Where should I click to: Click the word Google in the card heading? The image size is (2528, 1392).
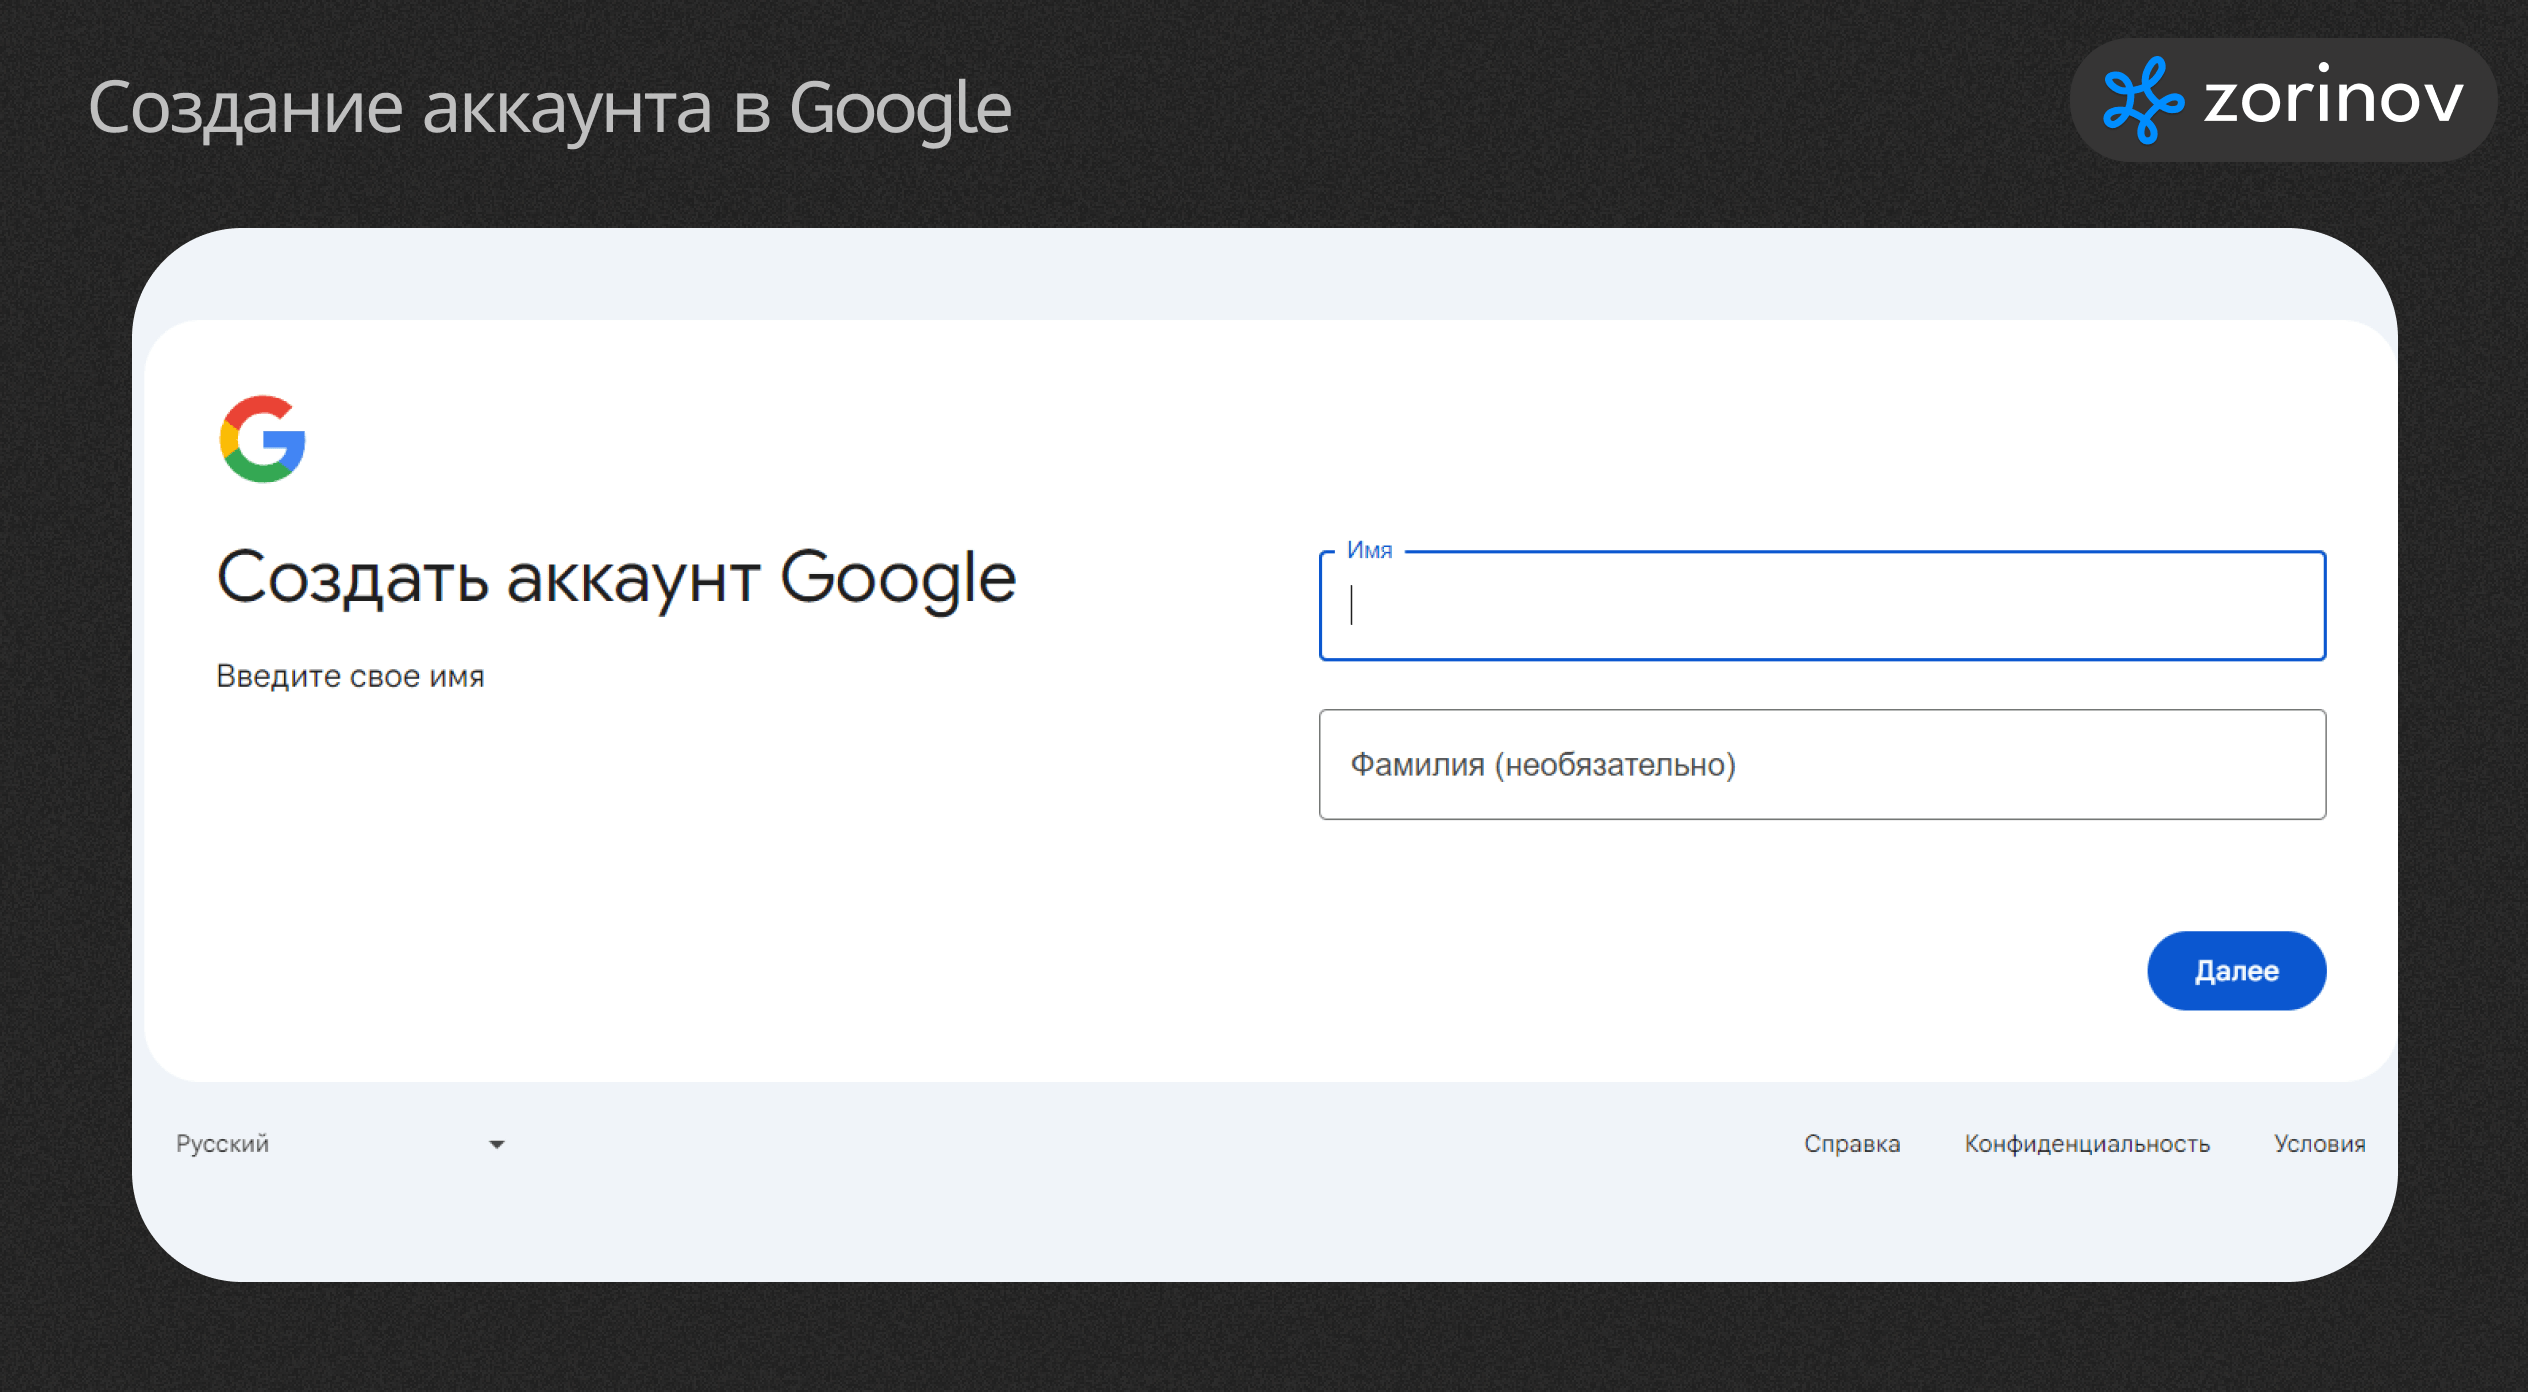(x=897, y=578)
